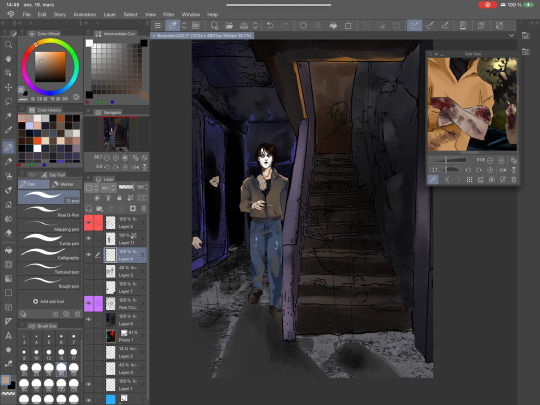Screen dimensions: 540x405
Task: Select the Mapping pen sub tool
Action: pos(49,226)
